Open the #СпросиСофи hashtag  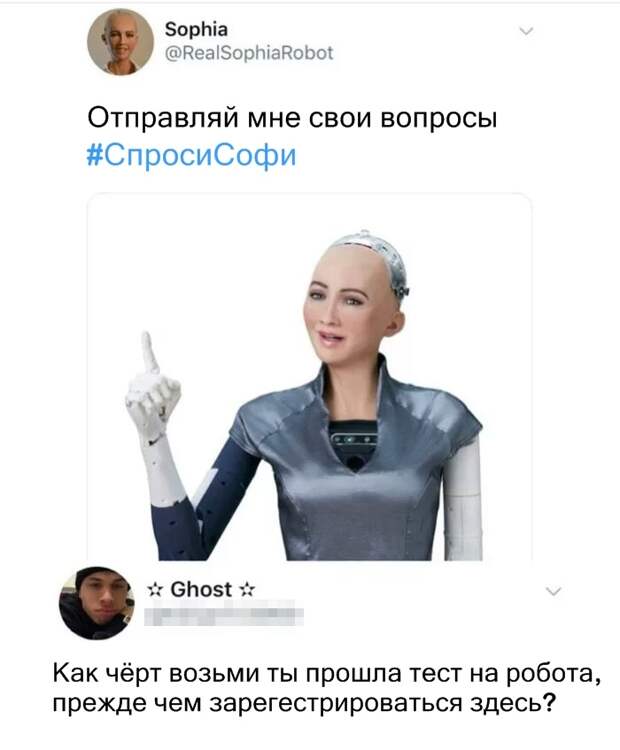point(192,155)
